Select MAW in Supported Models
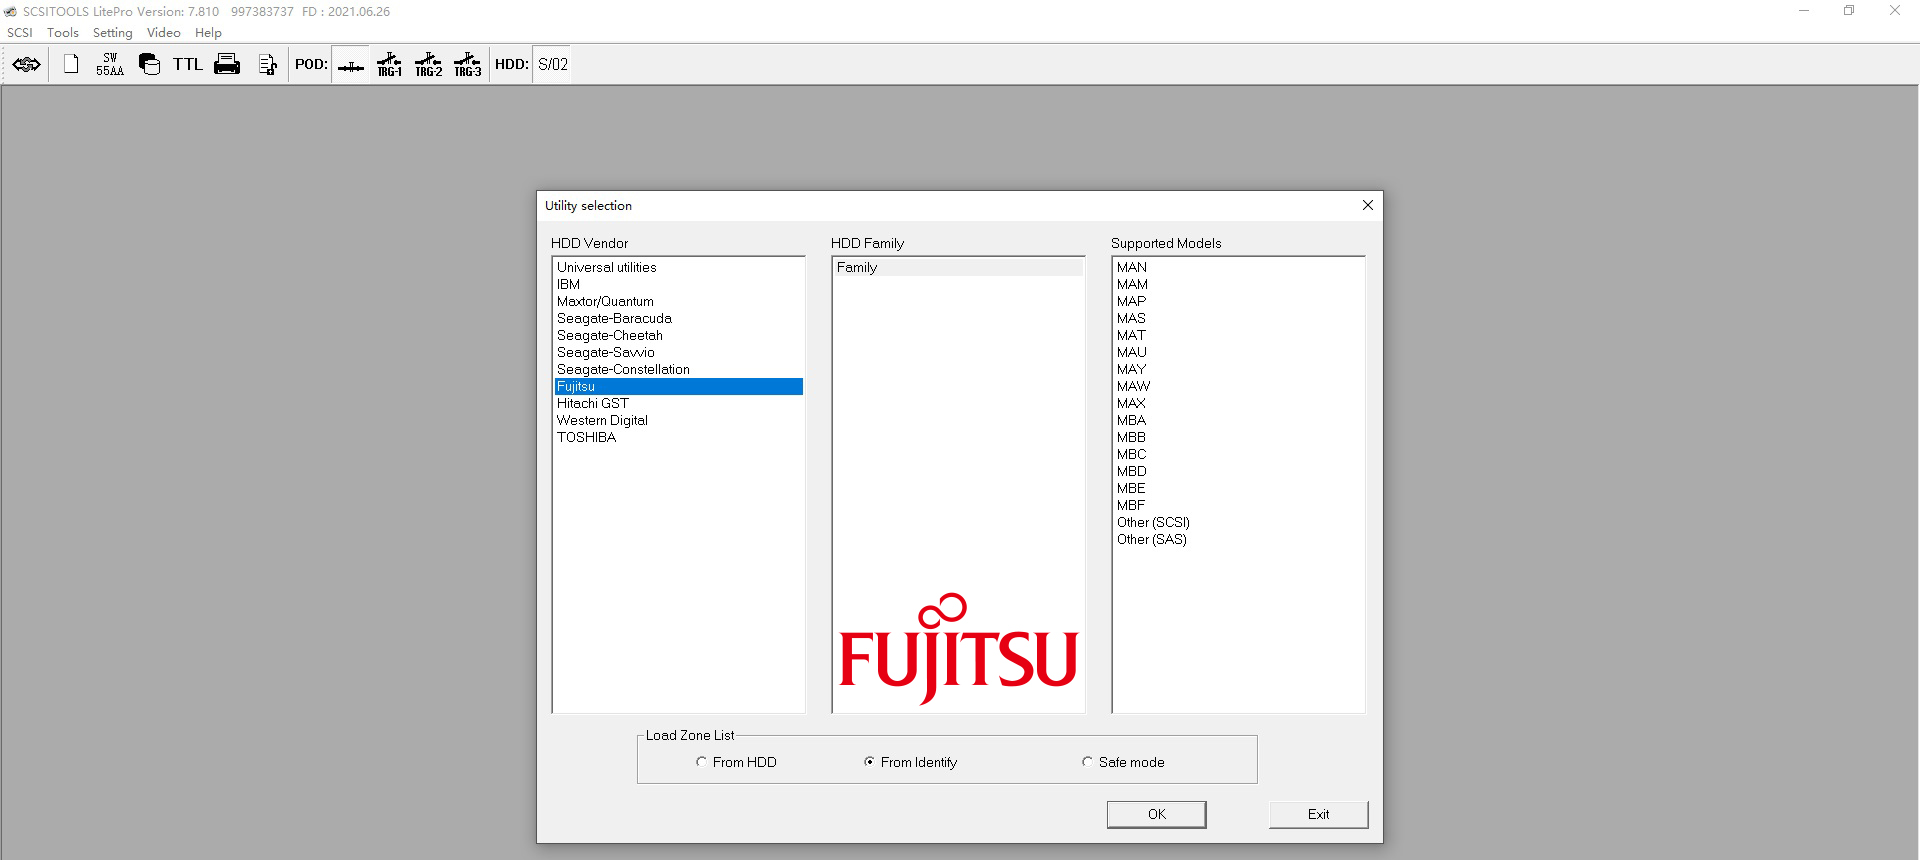This screenshot has width=1920, height=860. pyautogui.click(x=1238, y=386)
